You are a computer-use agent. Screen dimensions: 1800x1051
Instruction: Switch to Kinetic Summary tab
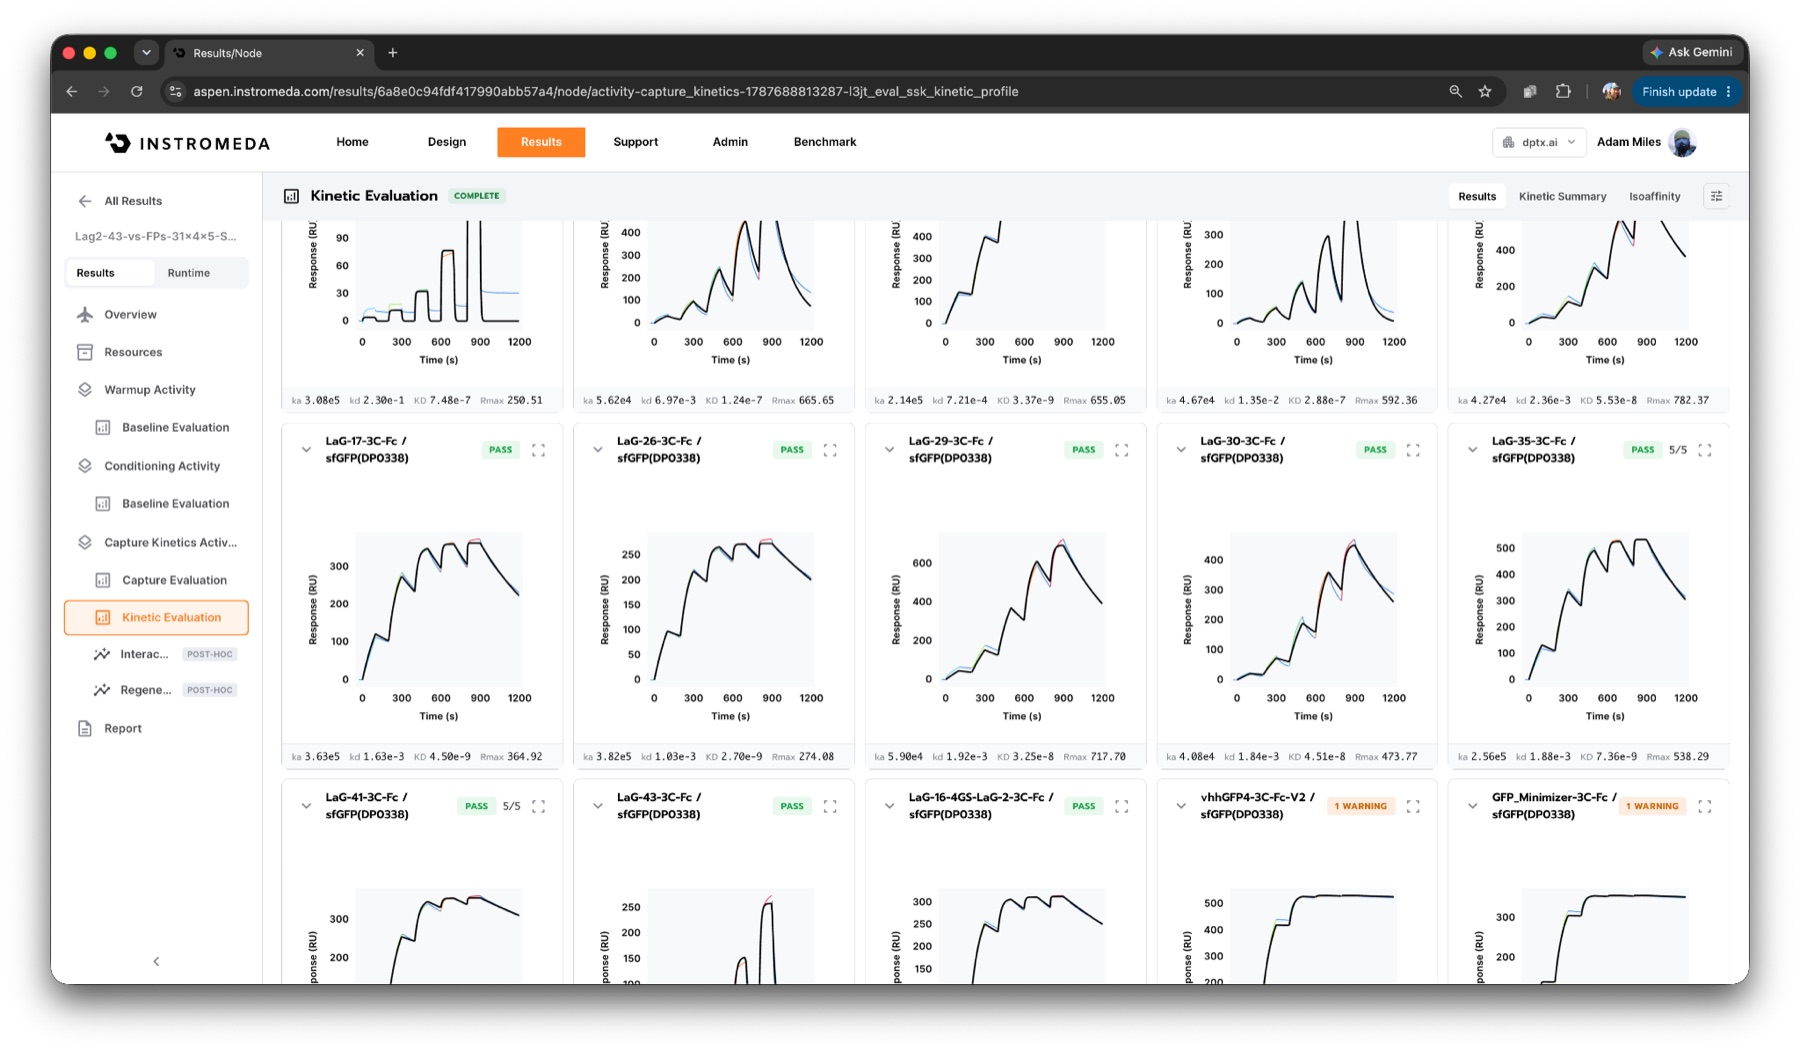pyautogui.click(x=1562, y=196)
